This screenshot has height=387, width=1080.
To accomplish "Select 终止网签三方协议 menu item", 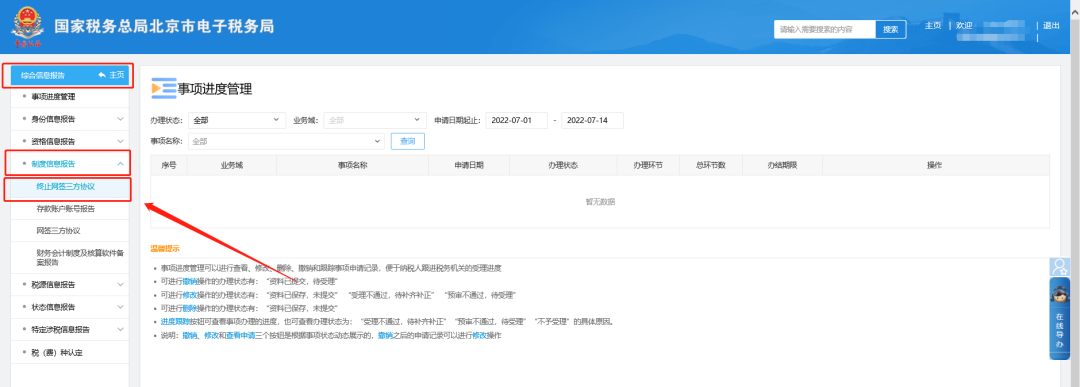I will [66, 187].
